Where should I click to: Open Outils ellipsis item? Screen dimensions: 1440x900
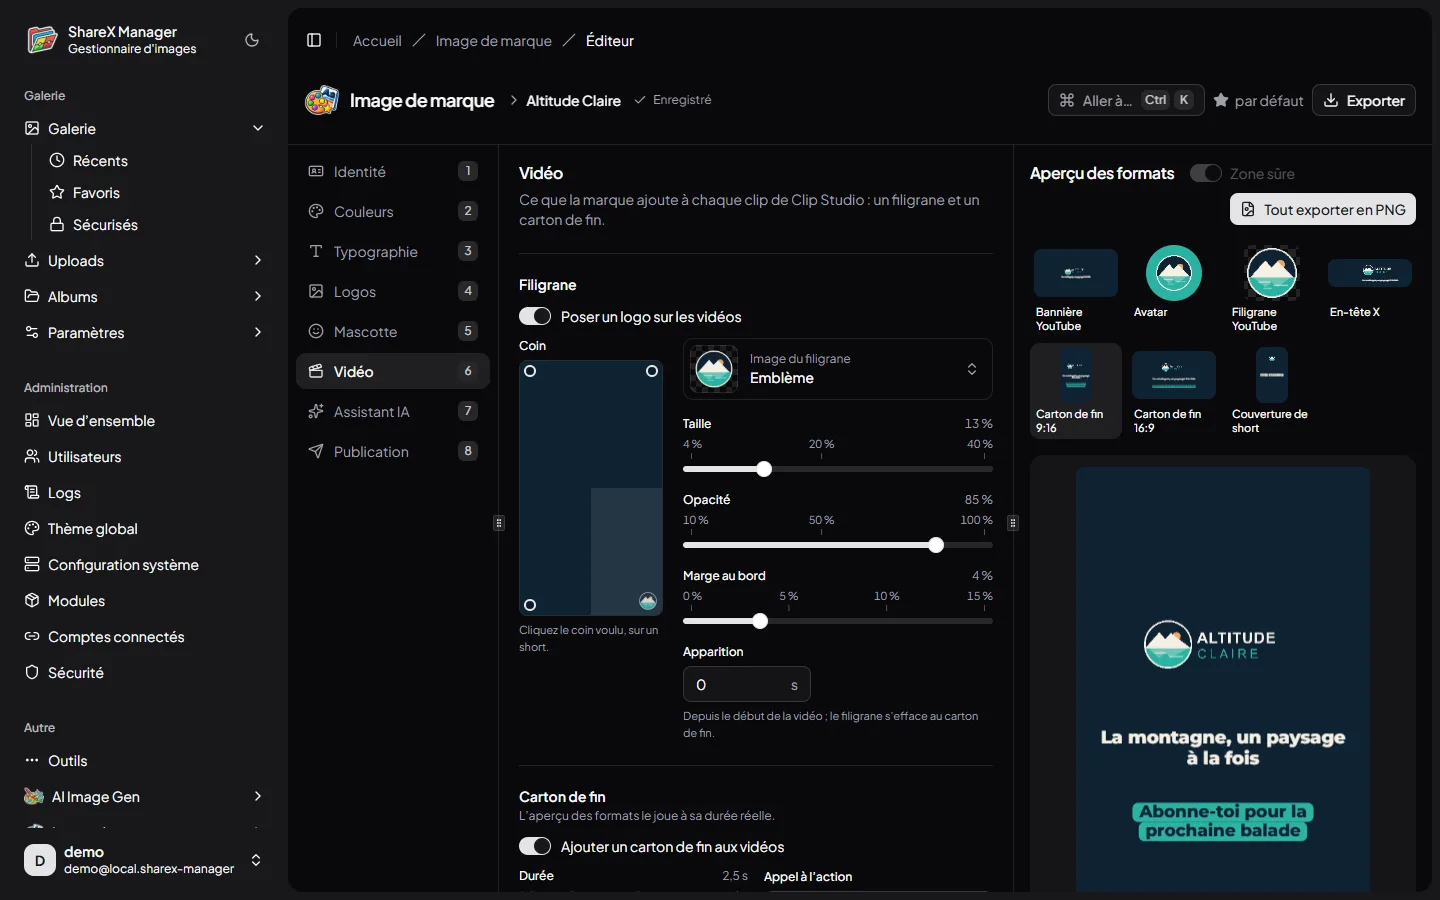[x=144, y=761]
